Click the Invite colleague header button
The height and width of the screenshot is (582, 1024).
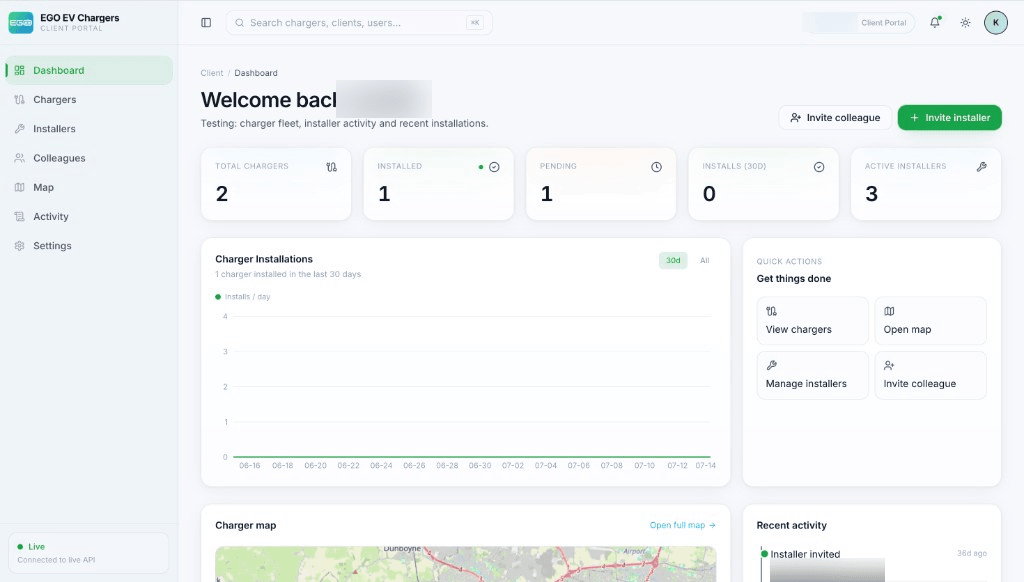tap(835, 118)
